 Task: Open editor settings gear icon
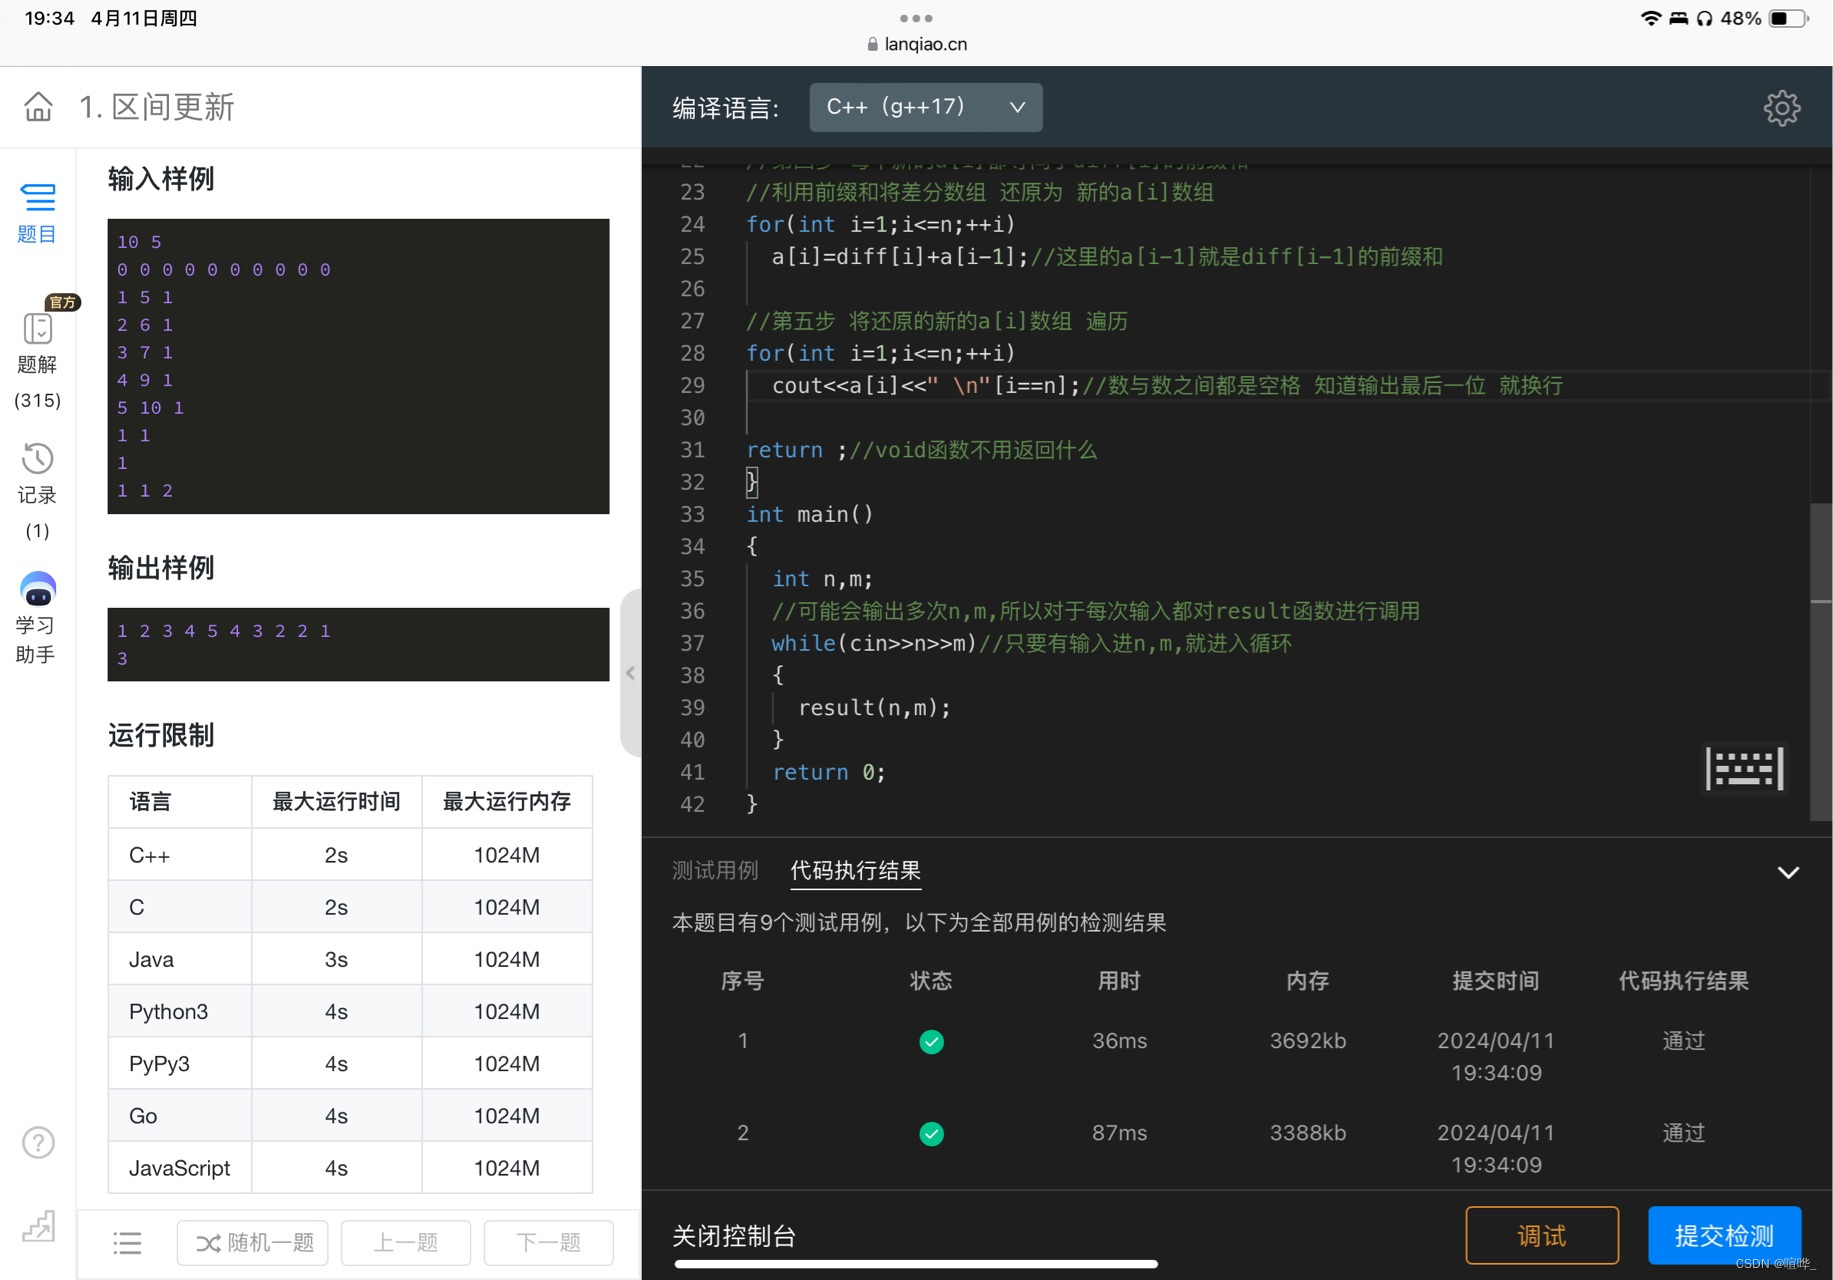1781,107
